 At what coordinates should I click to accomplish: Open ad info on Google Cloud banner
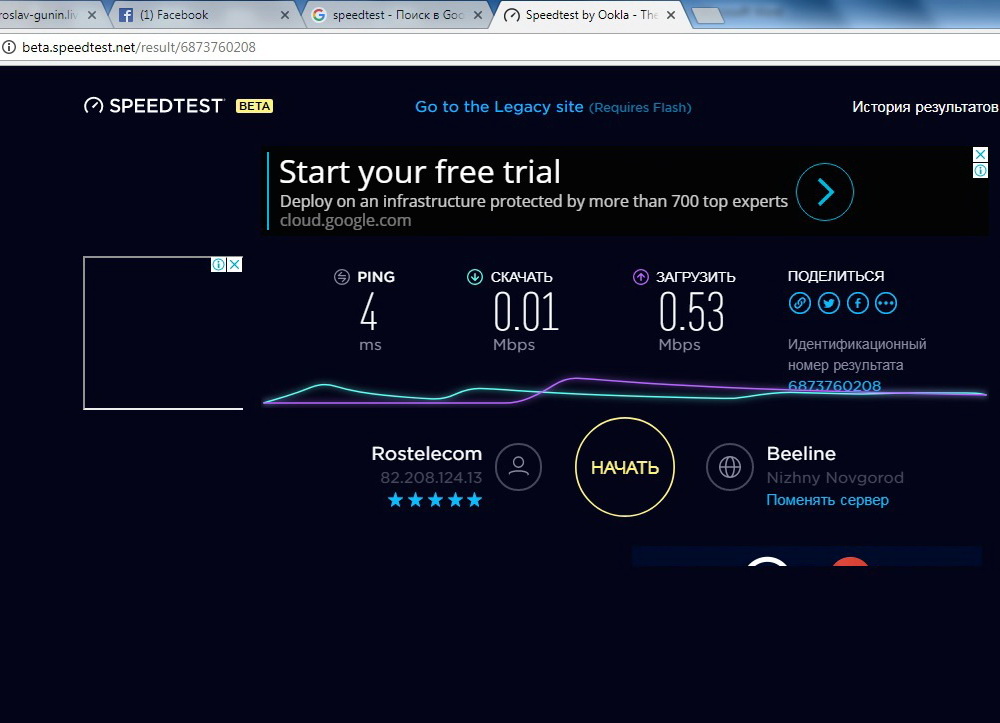tap(980, 170)
